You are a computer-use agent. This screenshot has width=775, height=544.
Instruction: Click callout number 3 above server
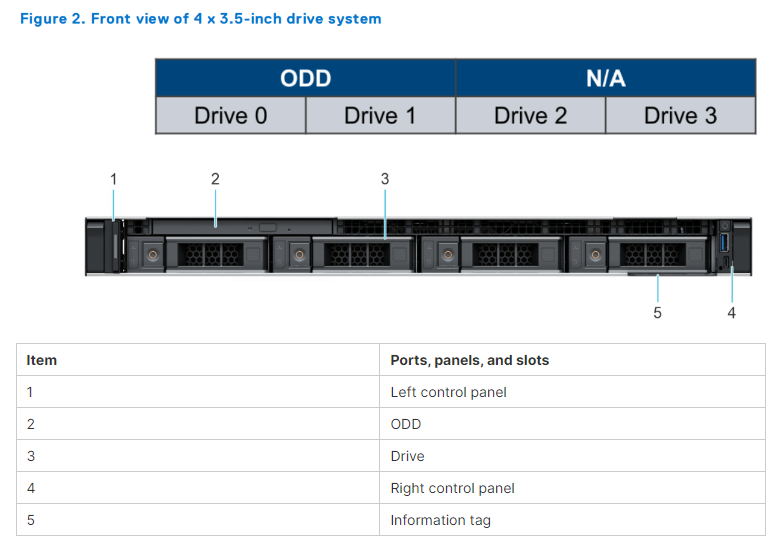[x=385, y=179]
